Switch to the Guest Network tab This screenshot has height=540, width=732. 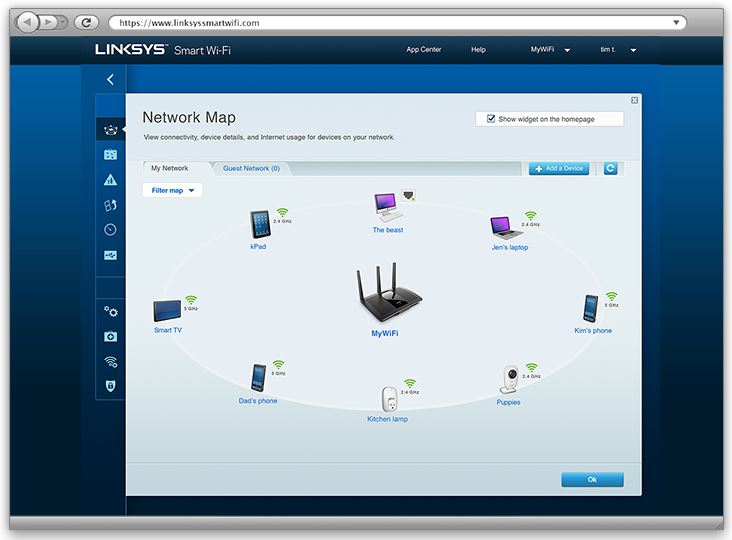click(251, 169)
